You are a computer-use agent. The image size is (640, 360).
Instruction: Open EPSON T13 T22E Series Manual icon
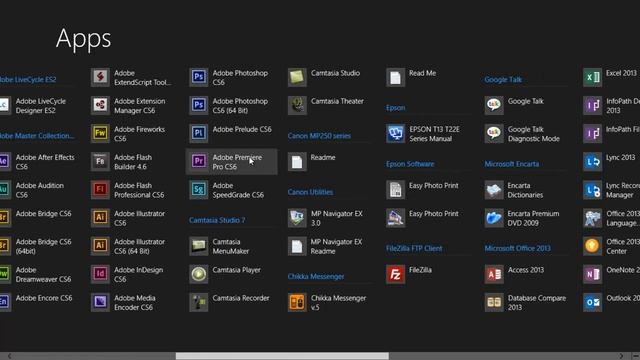[x=396, y=133]
